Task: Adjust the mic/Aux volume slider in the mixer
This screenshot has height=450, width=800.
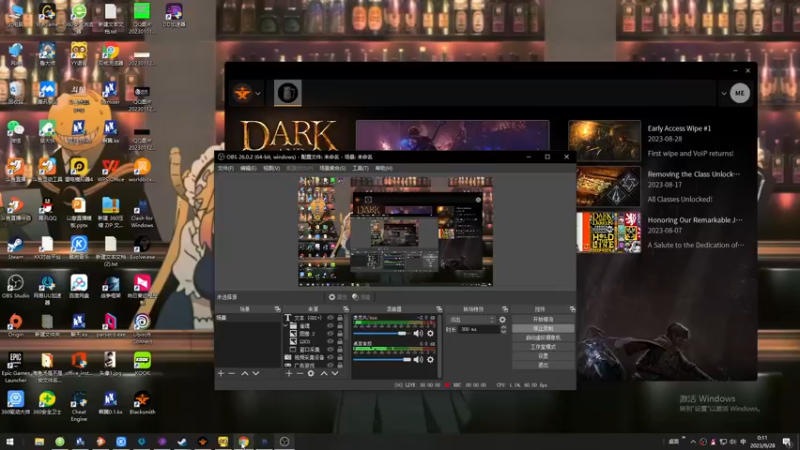Action: (382, 333)
